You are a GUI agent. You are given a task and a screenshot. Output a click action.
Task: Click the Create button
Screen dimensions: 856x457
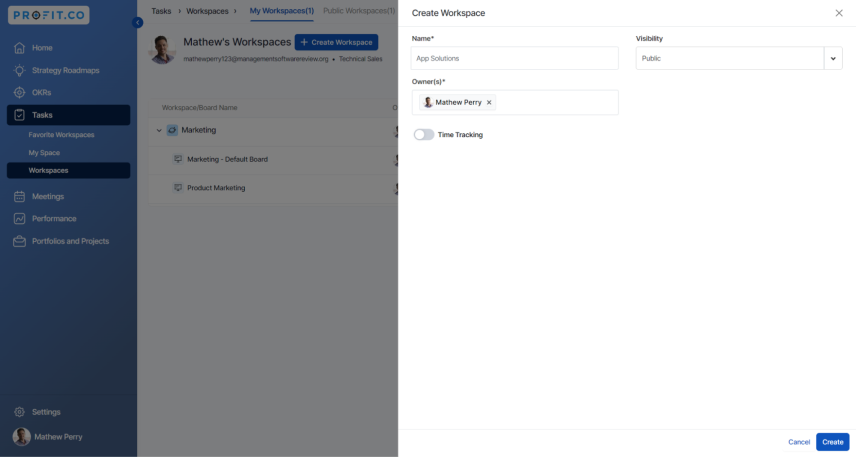pyautogui.click(x=833, y=442)
